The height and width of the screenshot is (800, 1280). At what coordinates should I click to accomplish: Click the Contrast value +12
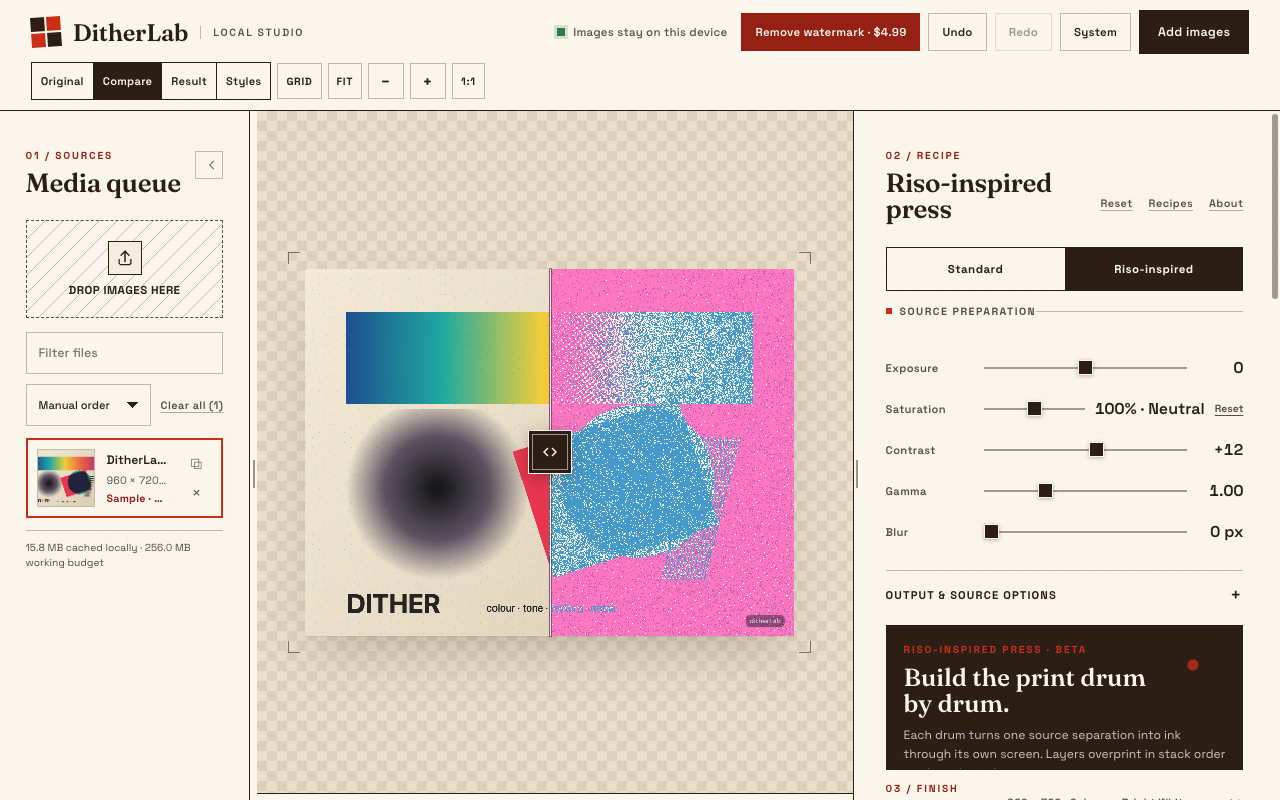[1229, 450]
